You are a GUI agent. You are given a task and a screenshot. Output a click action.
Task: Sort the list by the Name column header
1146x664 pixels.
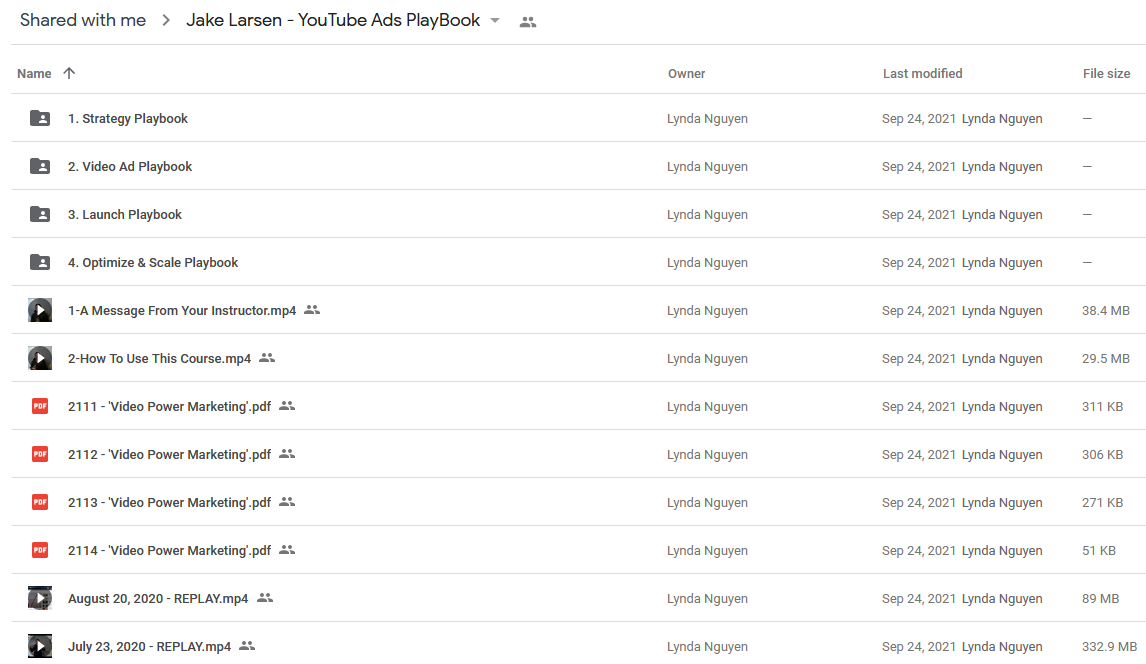34,74
